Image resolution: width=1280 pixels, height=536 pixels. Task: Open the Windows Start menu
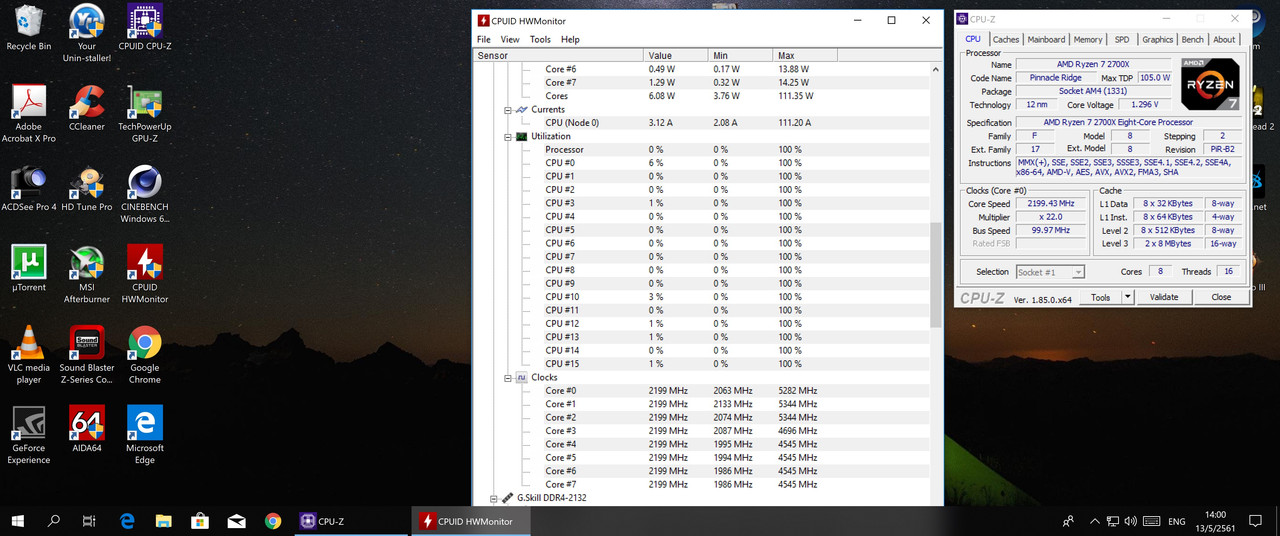(x=19, y=521)
